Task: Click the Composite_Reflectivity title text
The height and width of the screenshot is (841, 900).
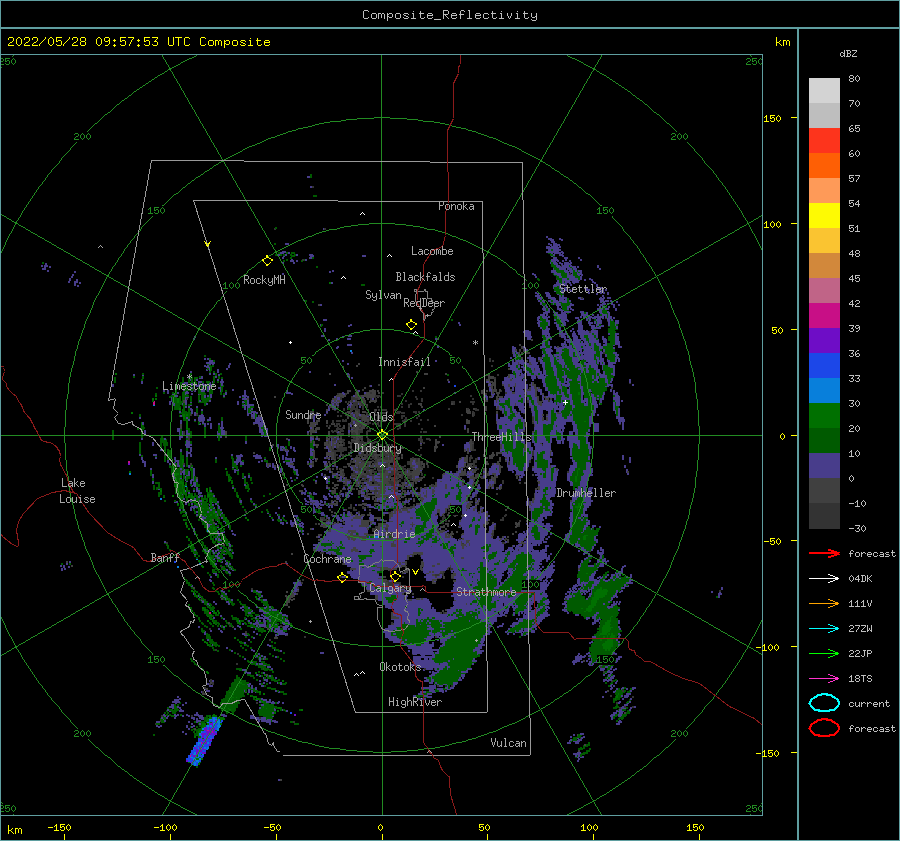Action: (x=450, y=15)
